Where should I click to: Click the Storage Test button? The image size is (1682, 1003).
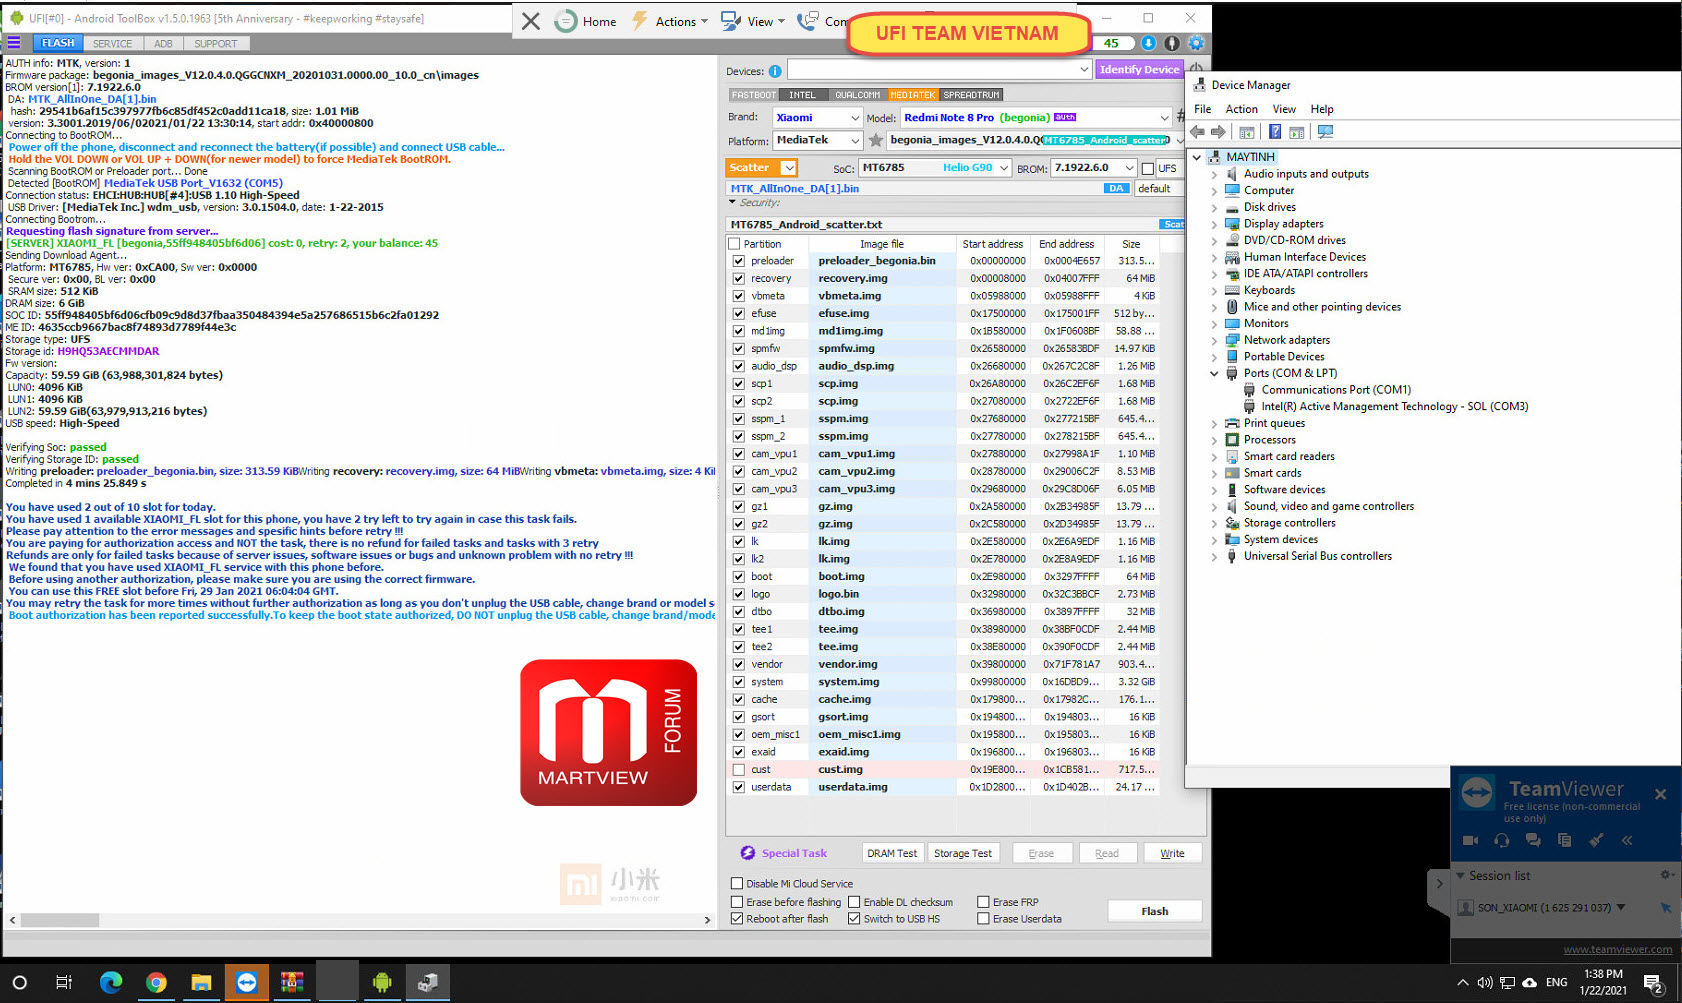[962, 853]
